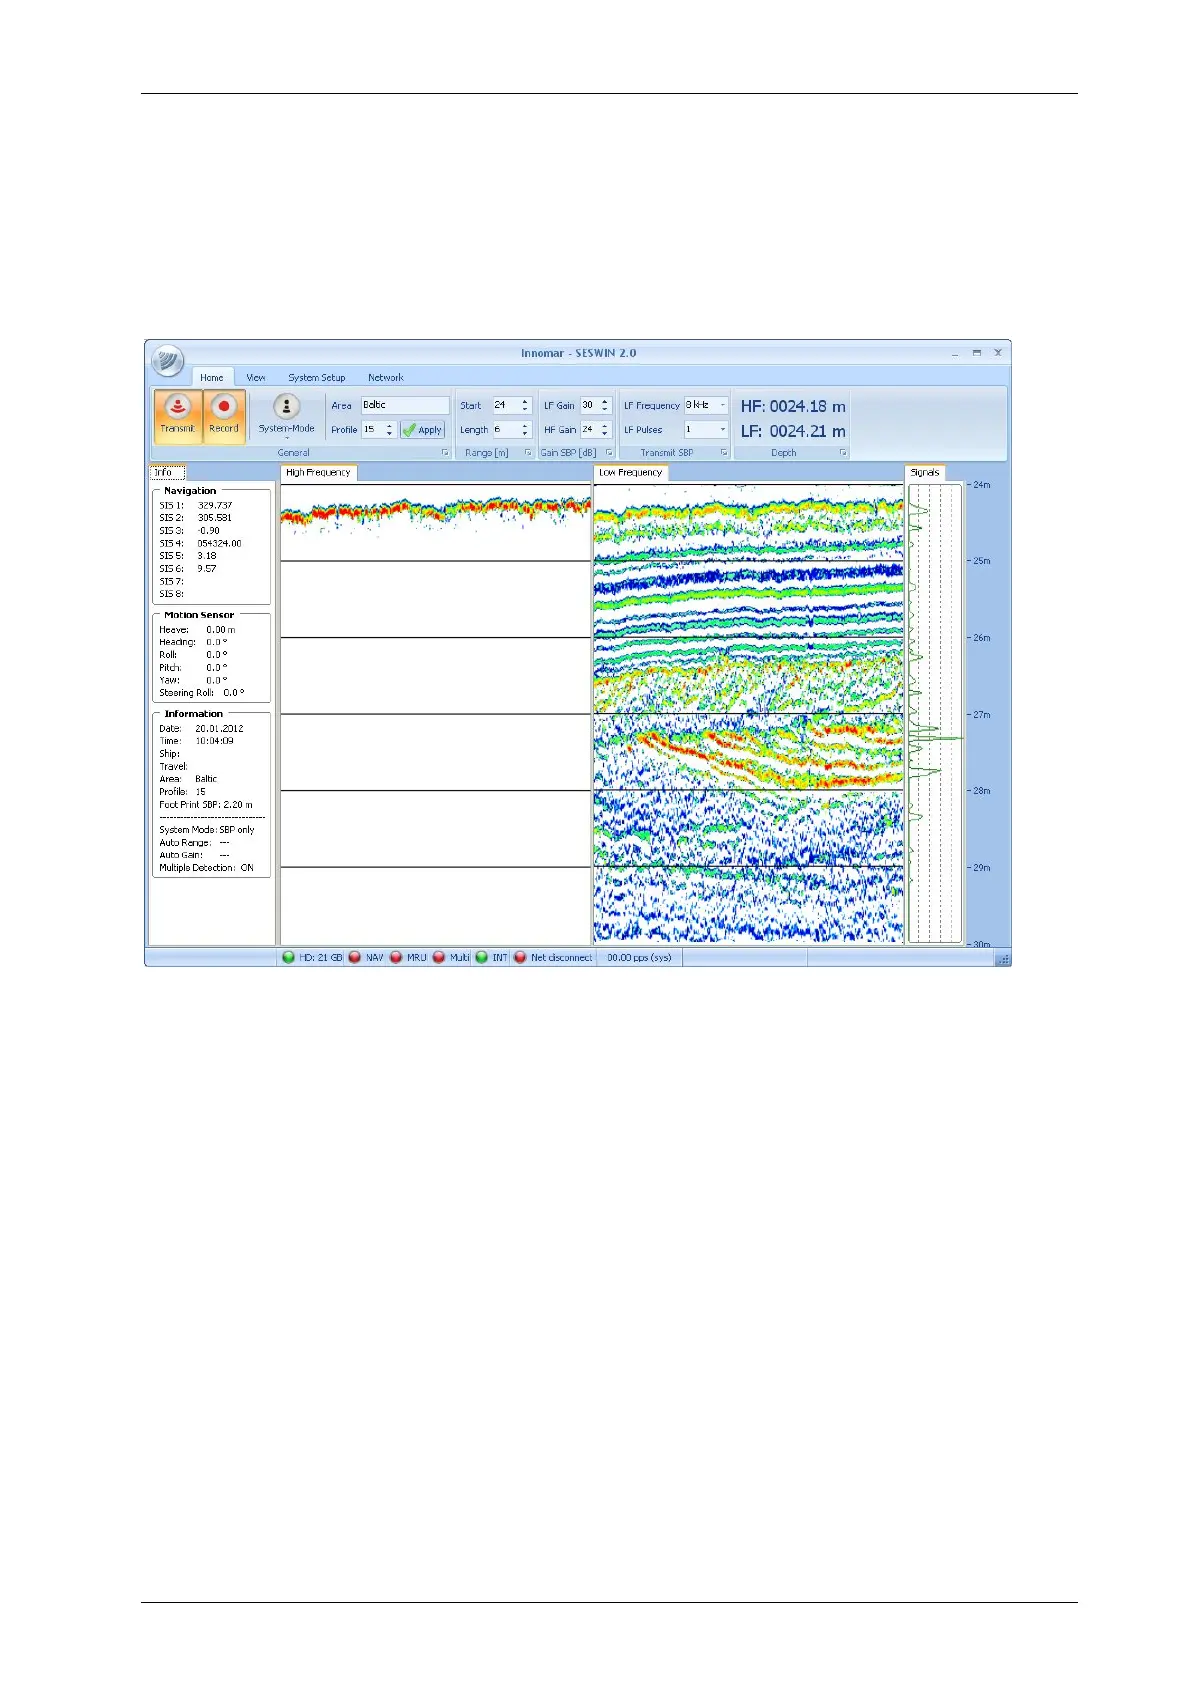Toggle the Record button
The height and width of the screenshot is (1684, 1190).
pyautogui.click(x=224, y=415)
